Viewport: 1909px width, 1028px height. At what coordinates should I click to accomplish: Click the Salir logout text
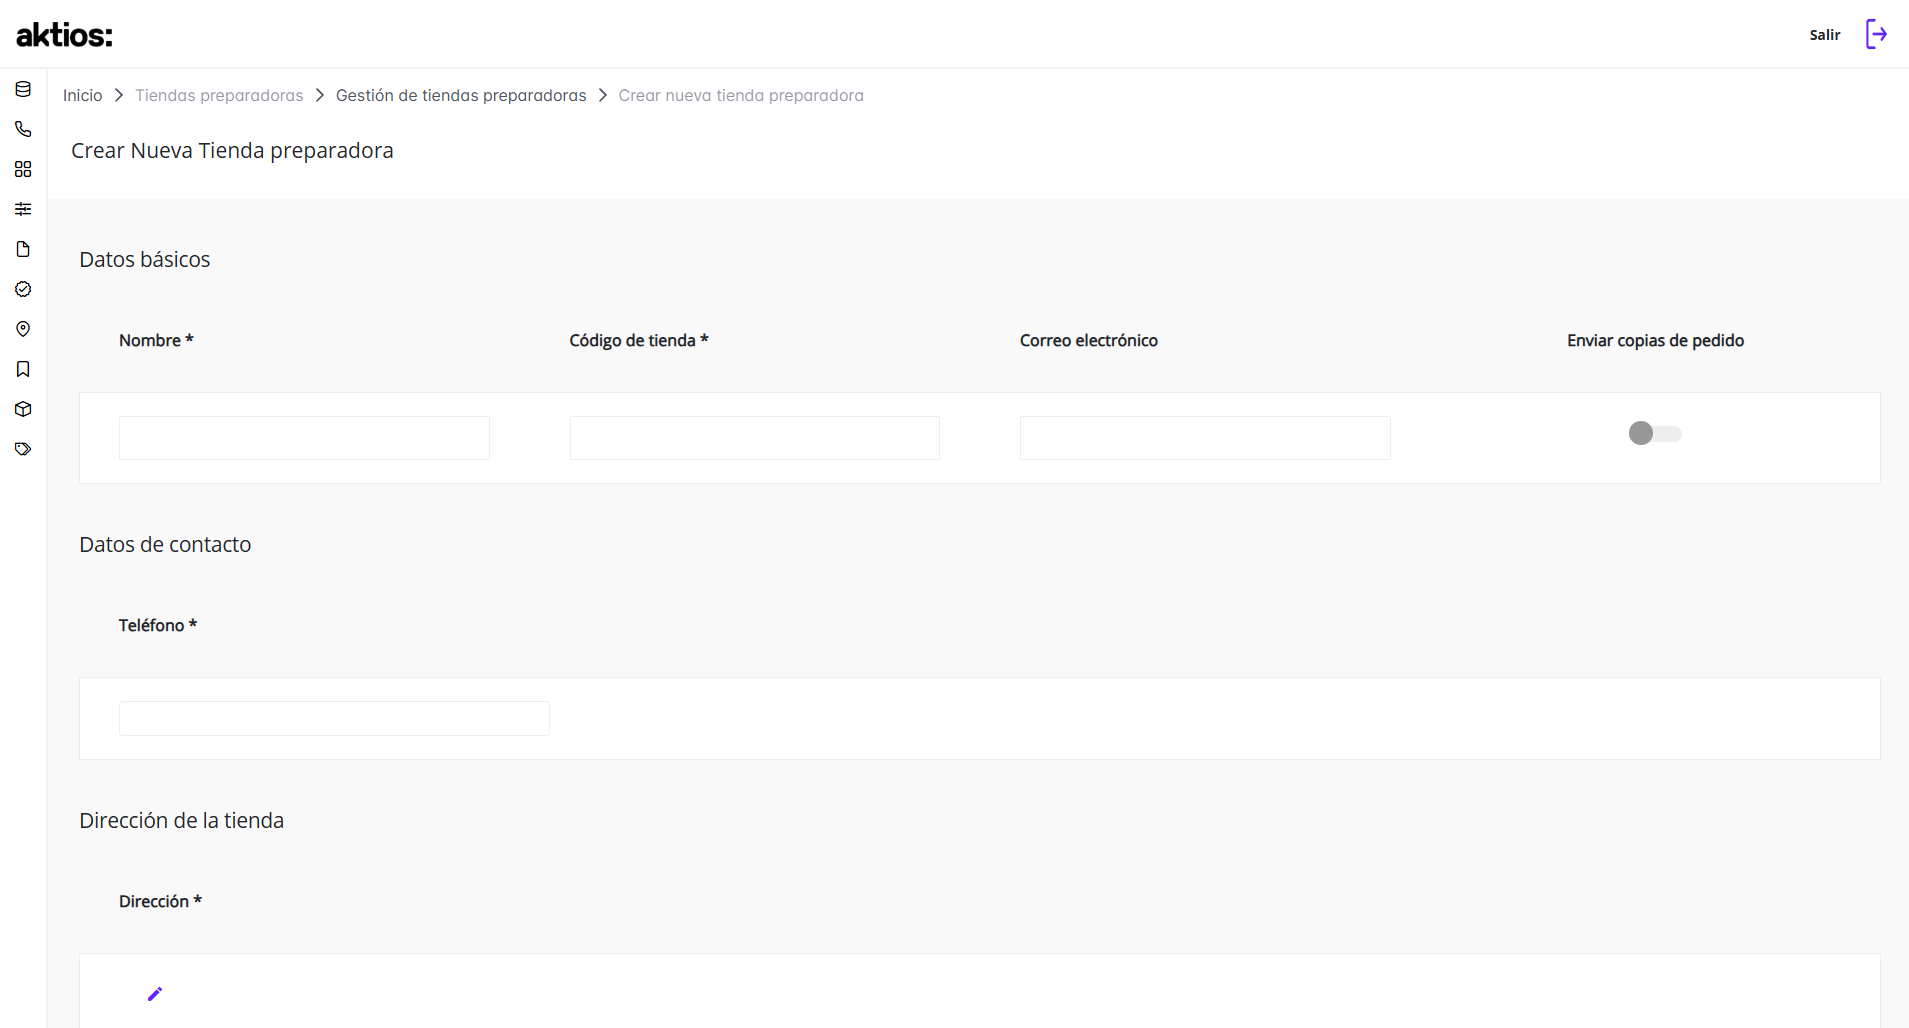coord(1825,35)
